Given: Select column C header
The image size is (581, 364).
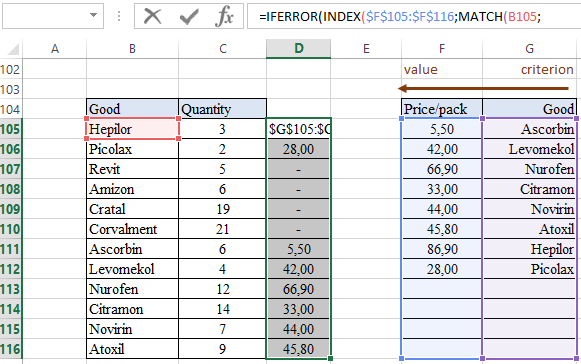Looking at the screenshot, I should click(x=222, y=49).
